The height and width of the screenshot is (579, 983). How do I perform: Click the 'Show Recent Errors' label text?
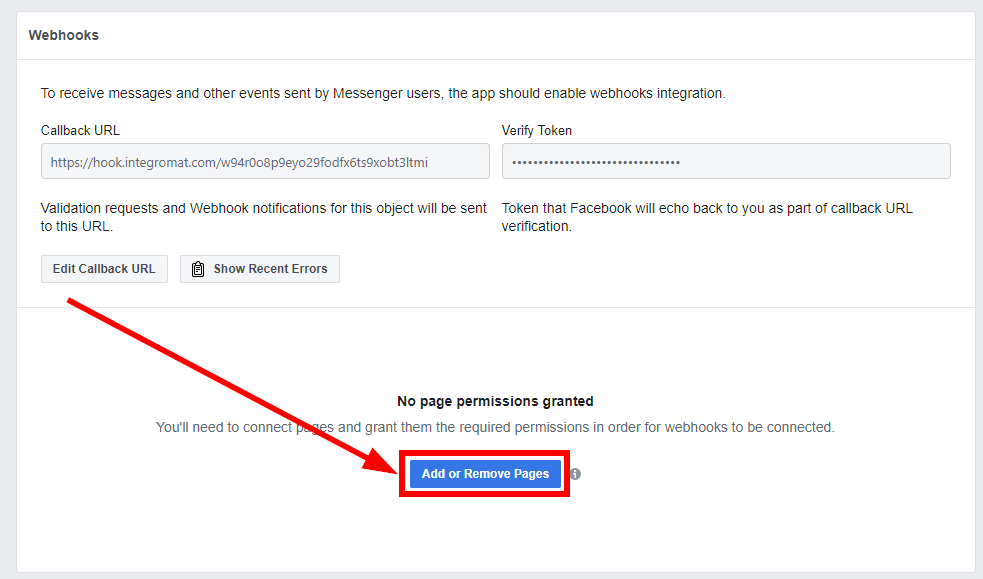[270, 269]
